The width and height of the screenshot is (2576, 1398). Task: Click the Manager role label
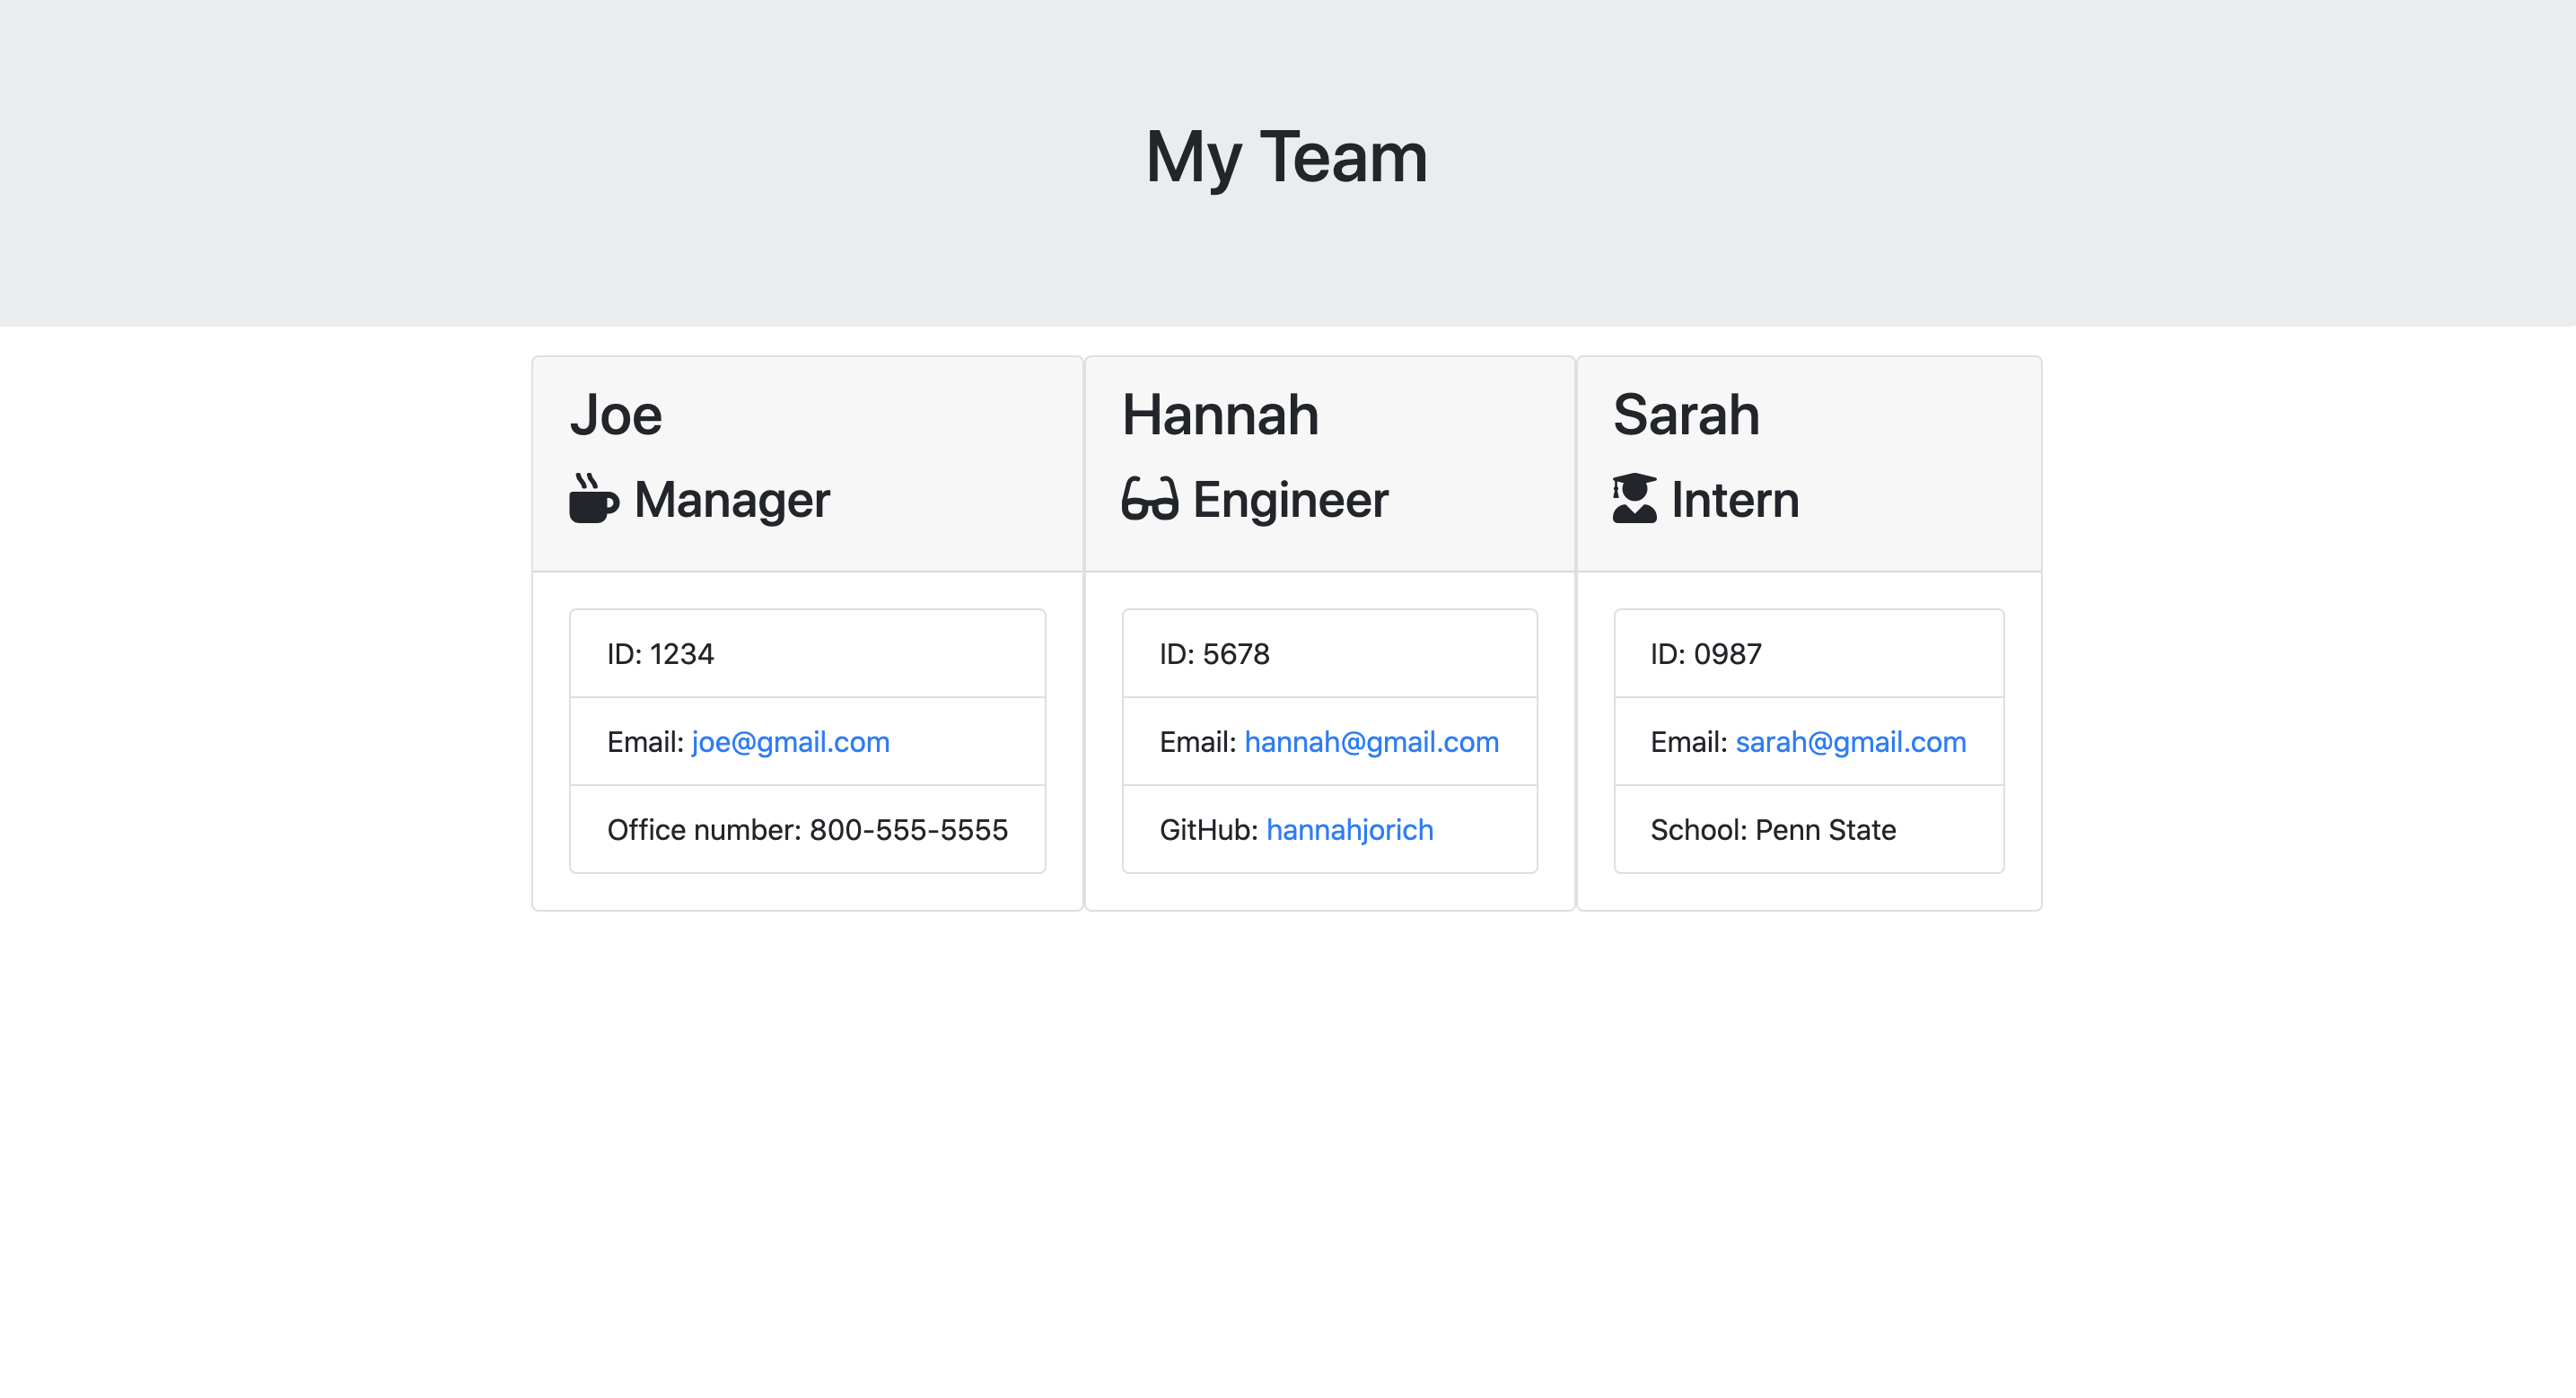coord(732,500)
